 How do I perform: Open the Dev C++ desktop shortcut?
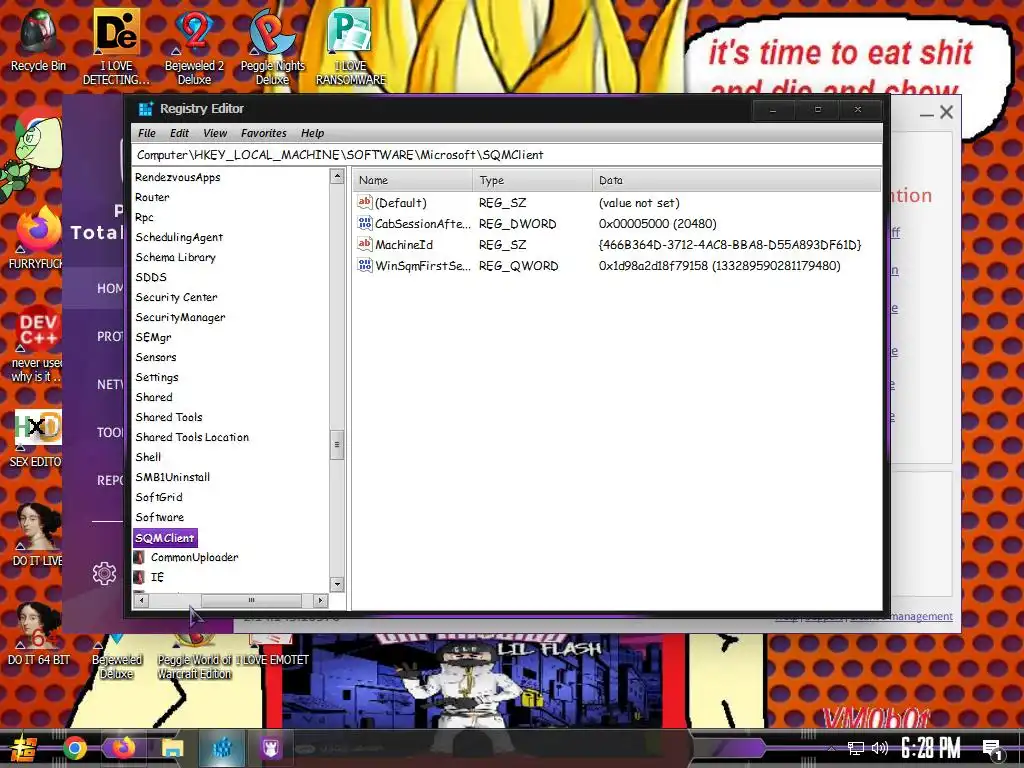(x=37, y=343)
